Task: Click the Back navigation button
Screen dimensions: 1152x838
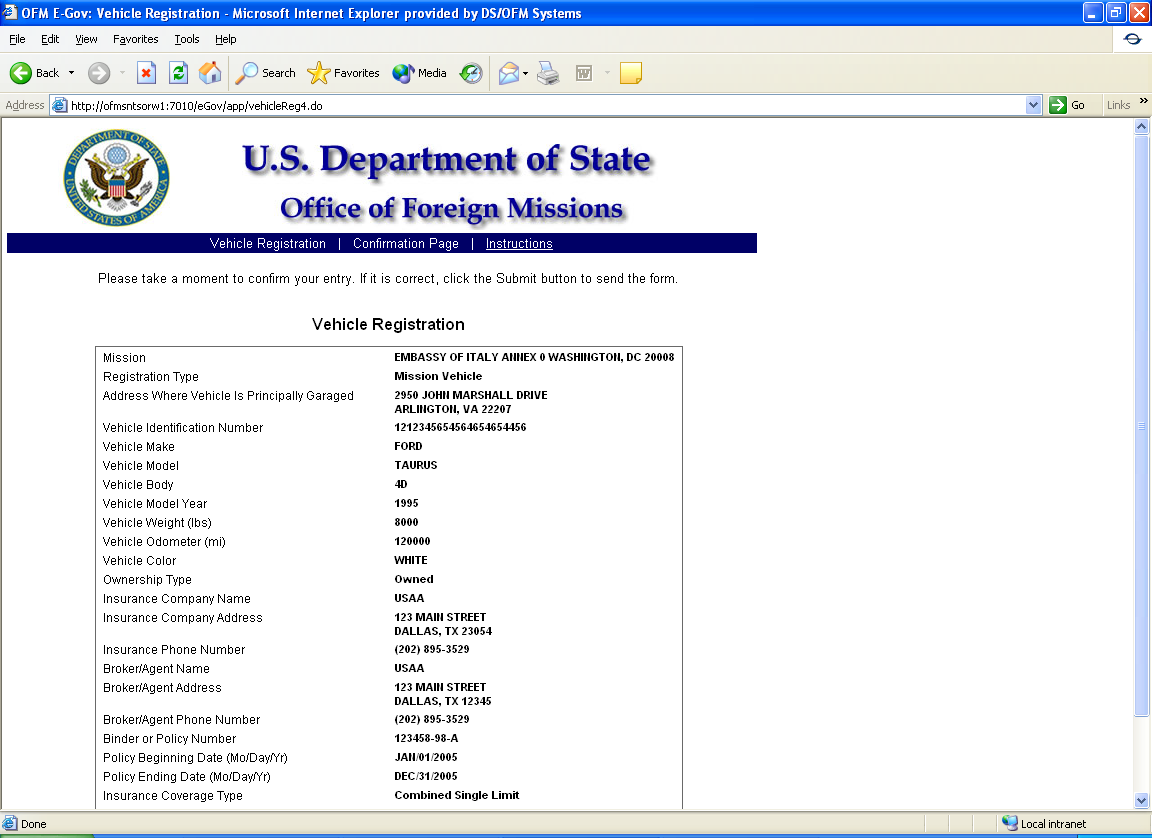Action: [x=35, y=73]
